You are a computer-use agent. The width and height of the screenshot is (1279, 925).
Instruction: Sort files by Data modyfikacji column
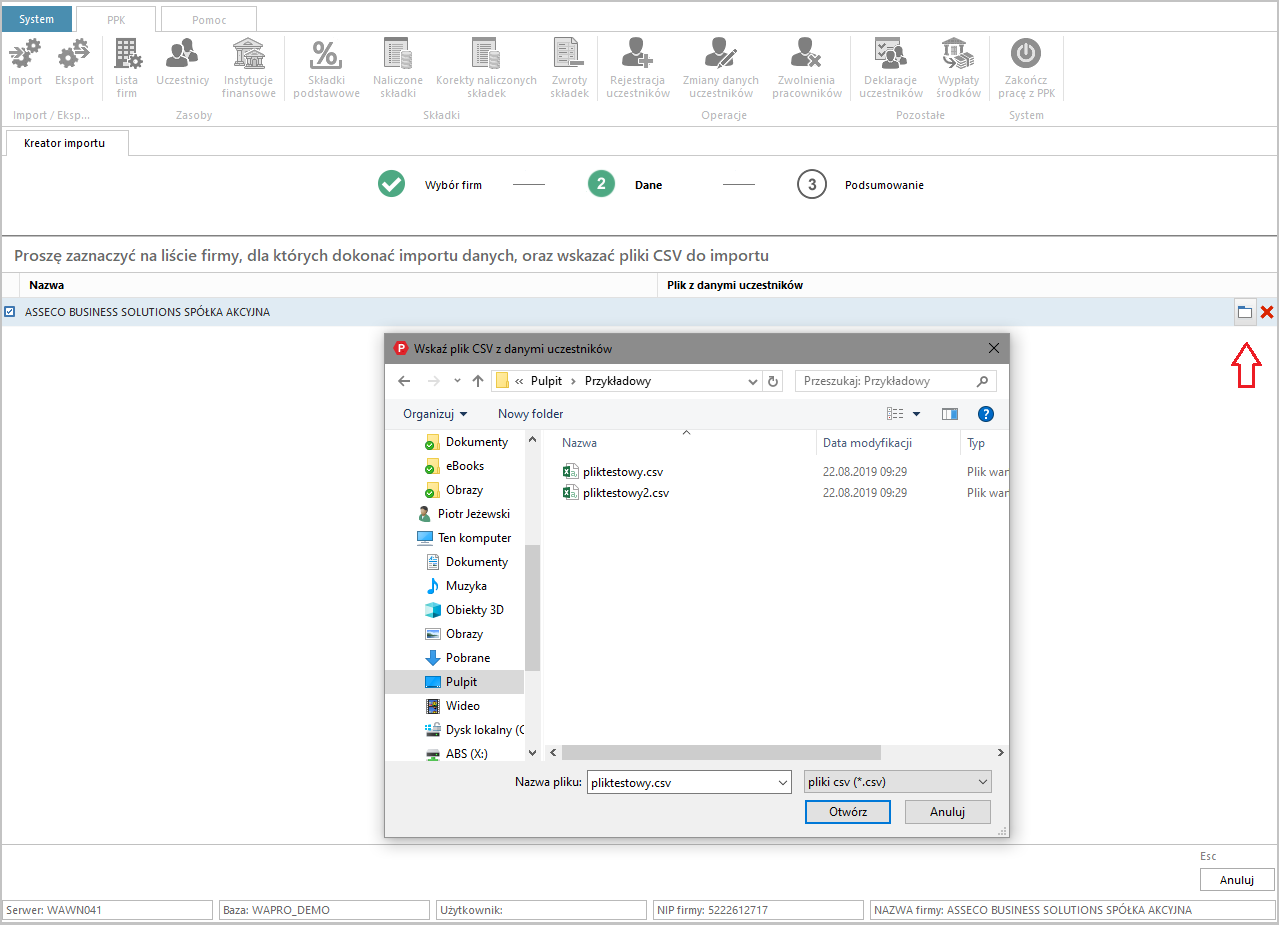[x=867, y=442]
